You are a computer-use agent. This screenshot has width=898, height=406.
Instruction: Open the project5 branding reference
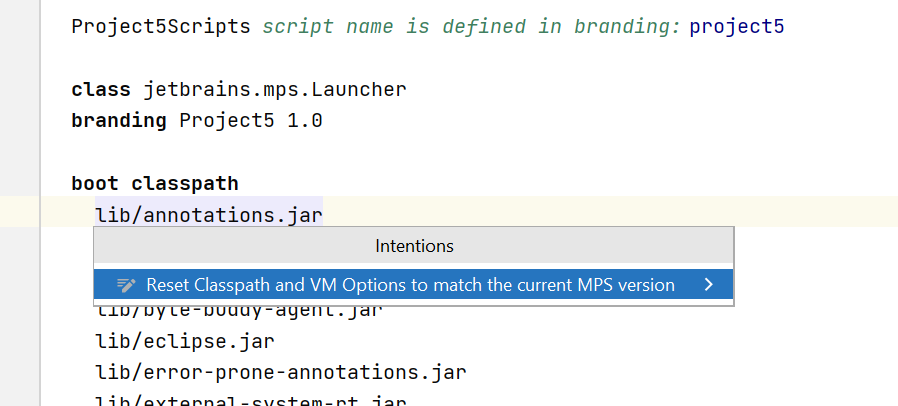[737, 26]
